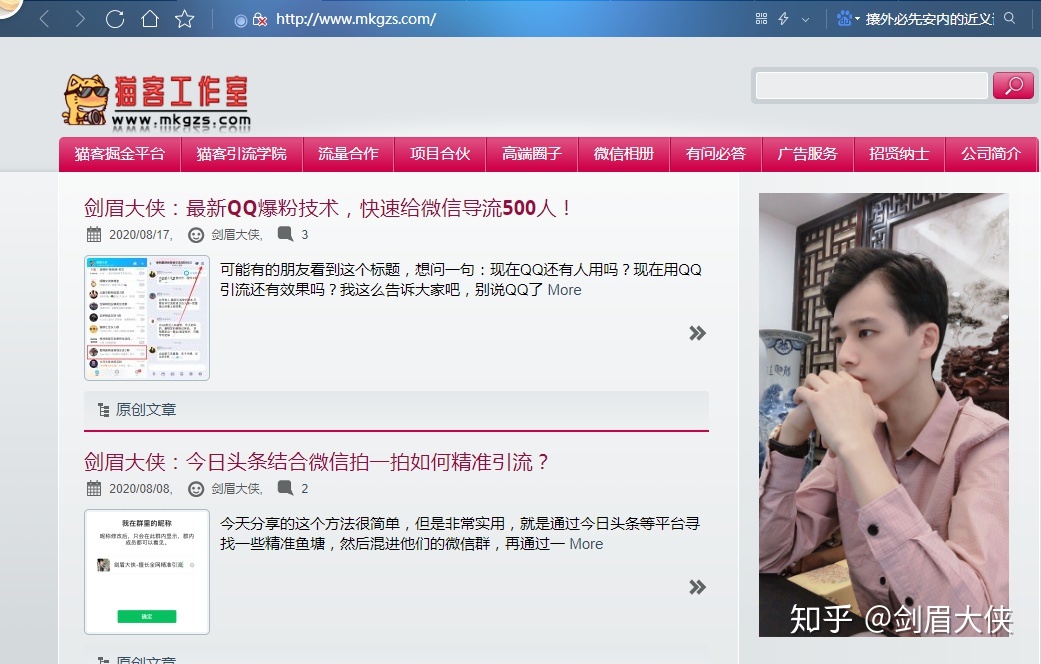Select the 招贤纳士 menu item
Screen dimensions: 1041x664
tap(900, 154)
